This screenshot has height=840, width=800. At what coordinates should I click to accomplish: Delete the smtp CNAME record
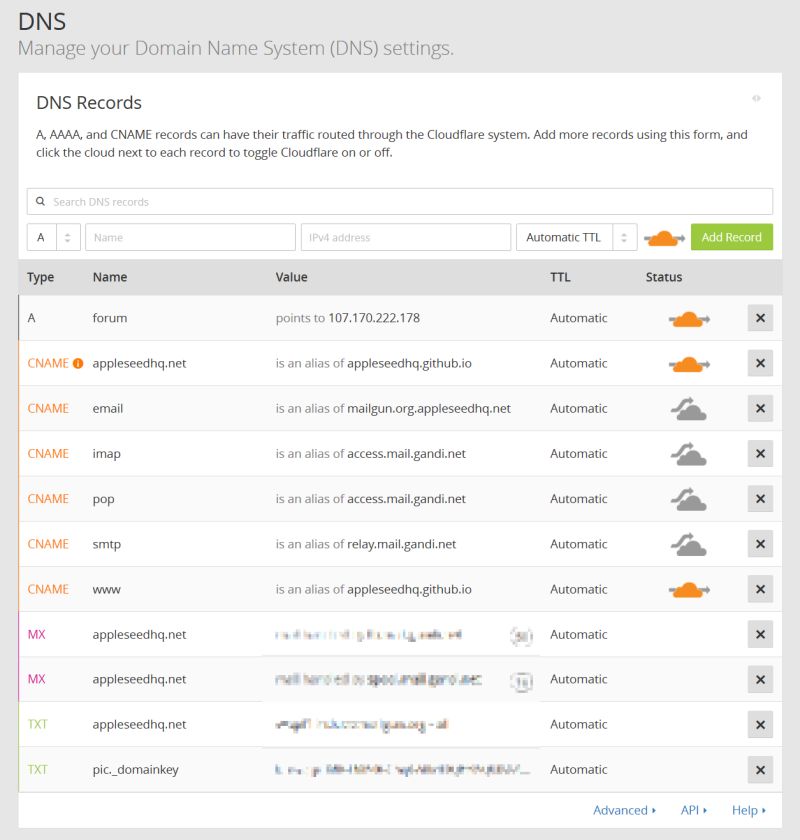[760, 543]
